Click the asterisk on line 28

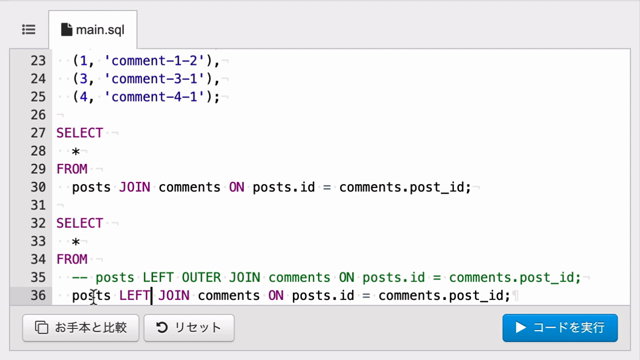point(76,152)
